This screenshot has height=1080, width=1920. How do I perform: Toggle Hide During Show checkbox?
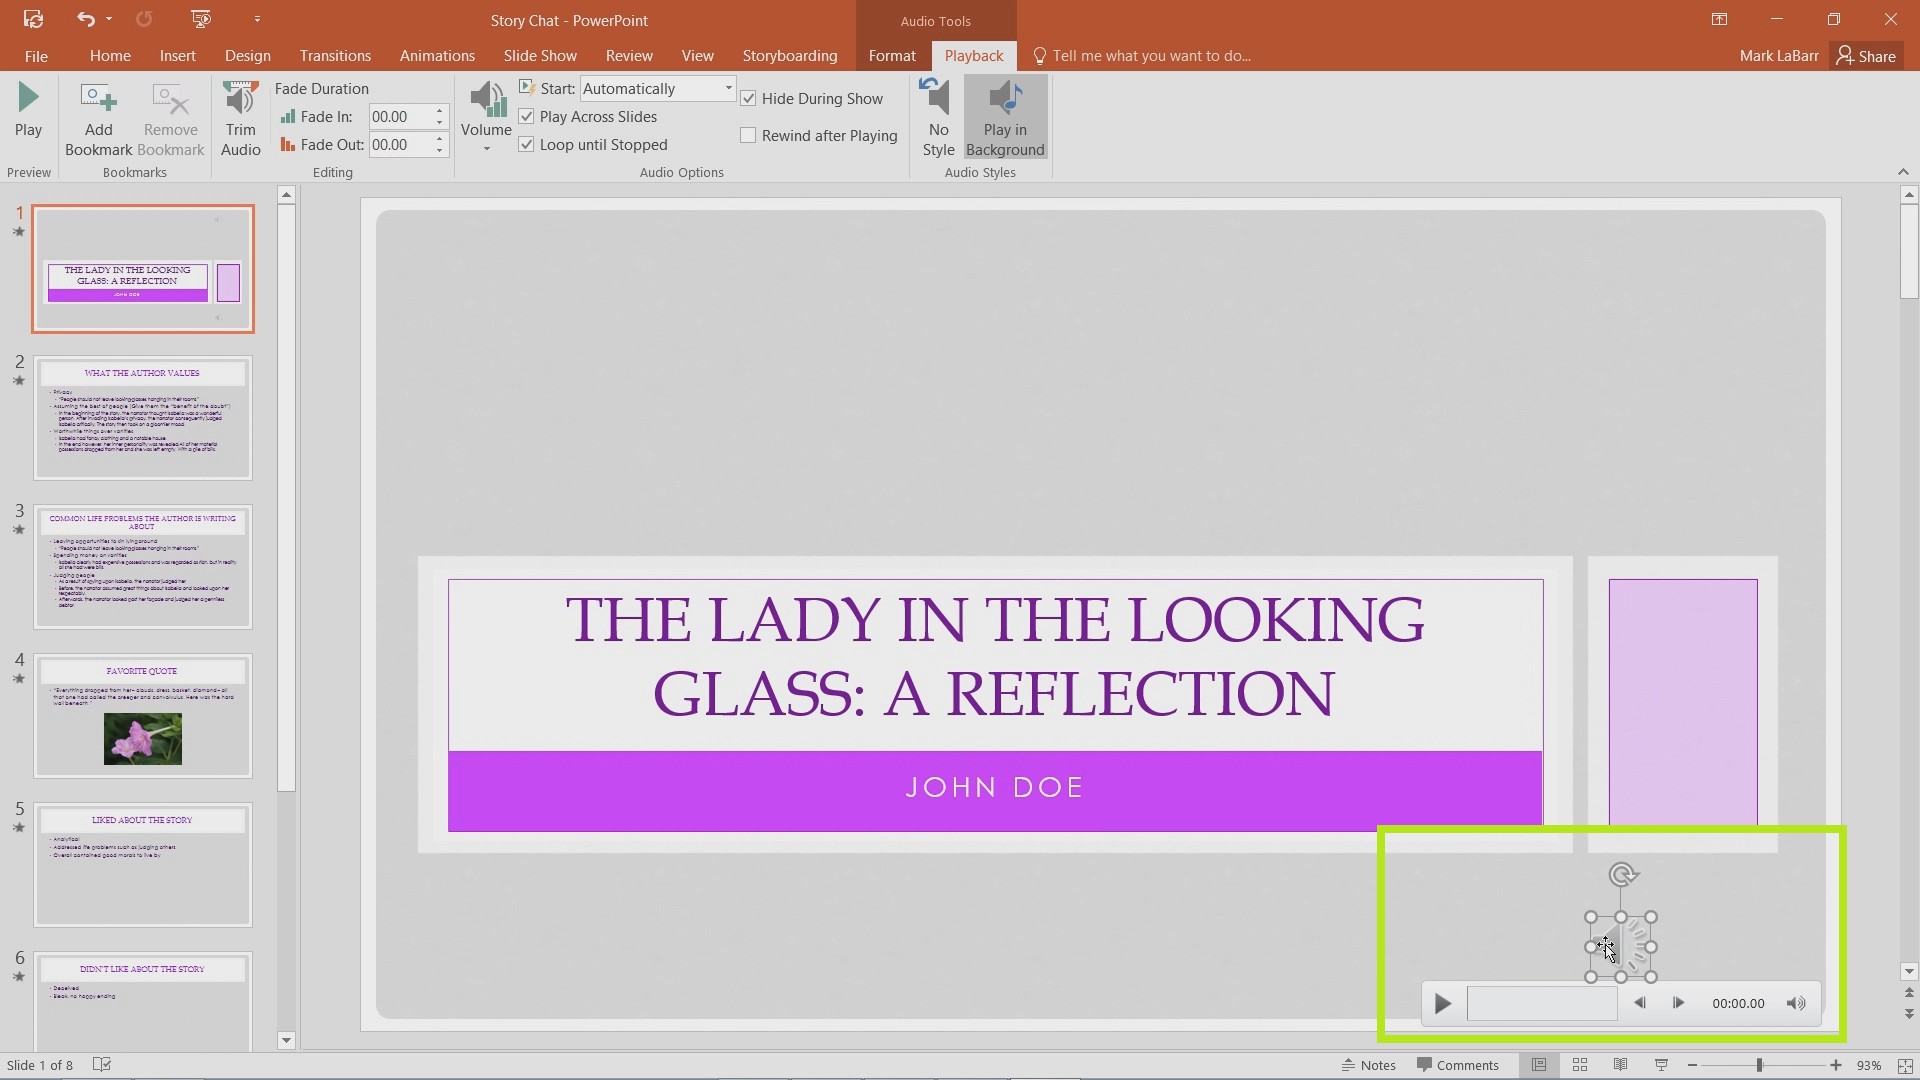749,98
